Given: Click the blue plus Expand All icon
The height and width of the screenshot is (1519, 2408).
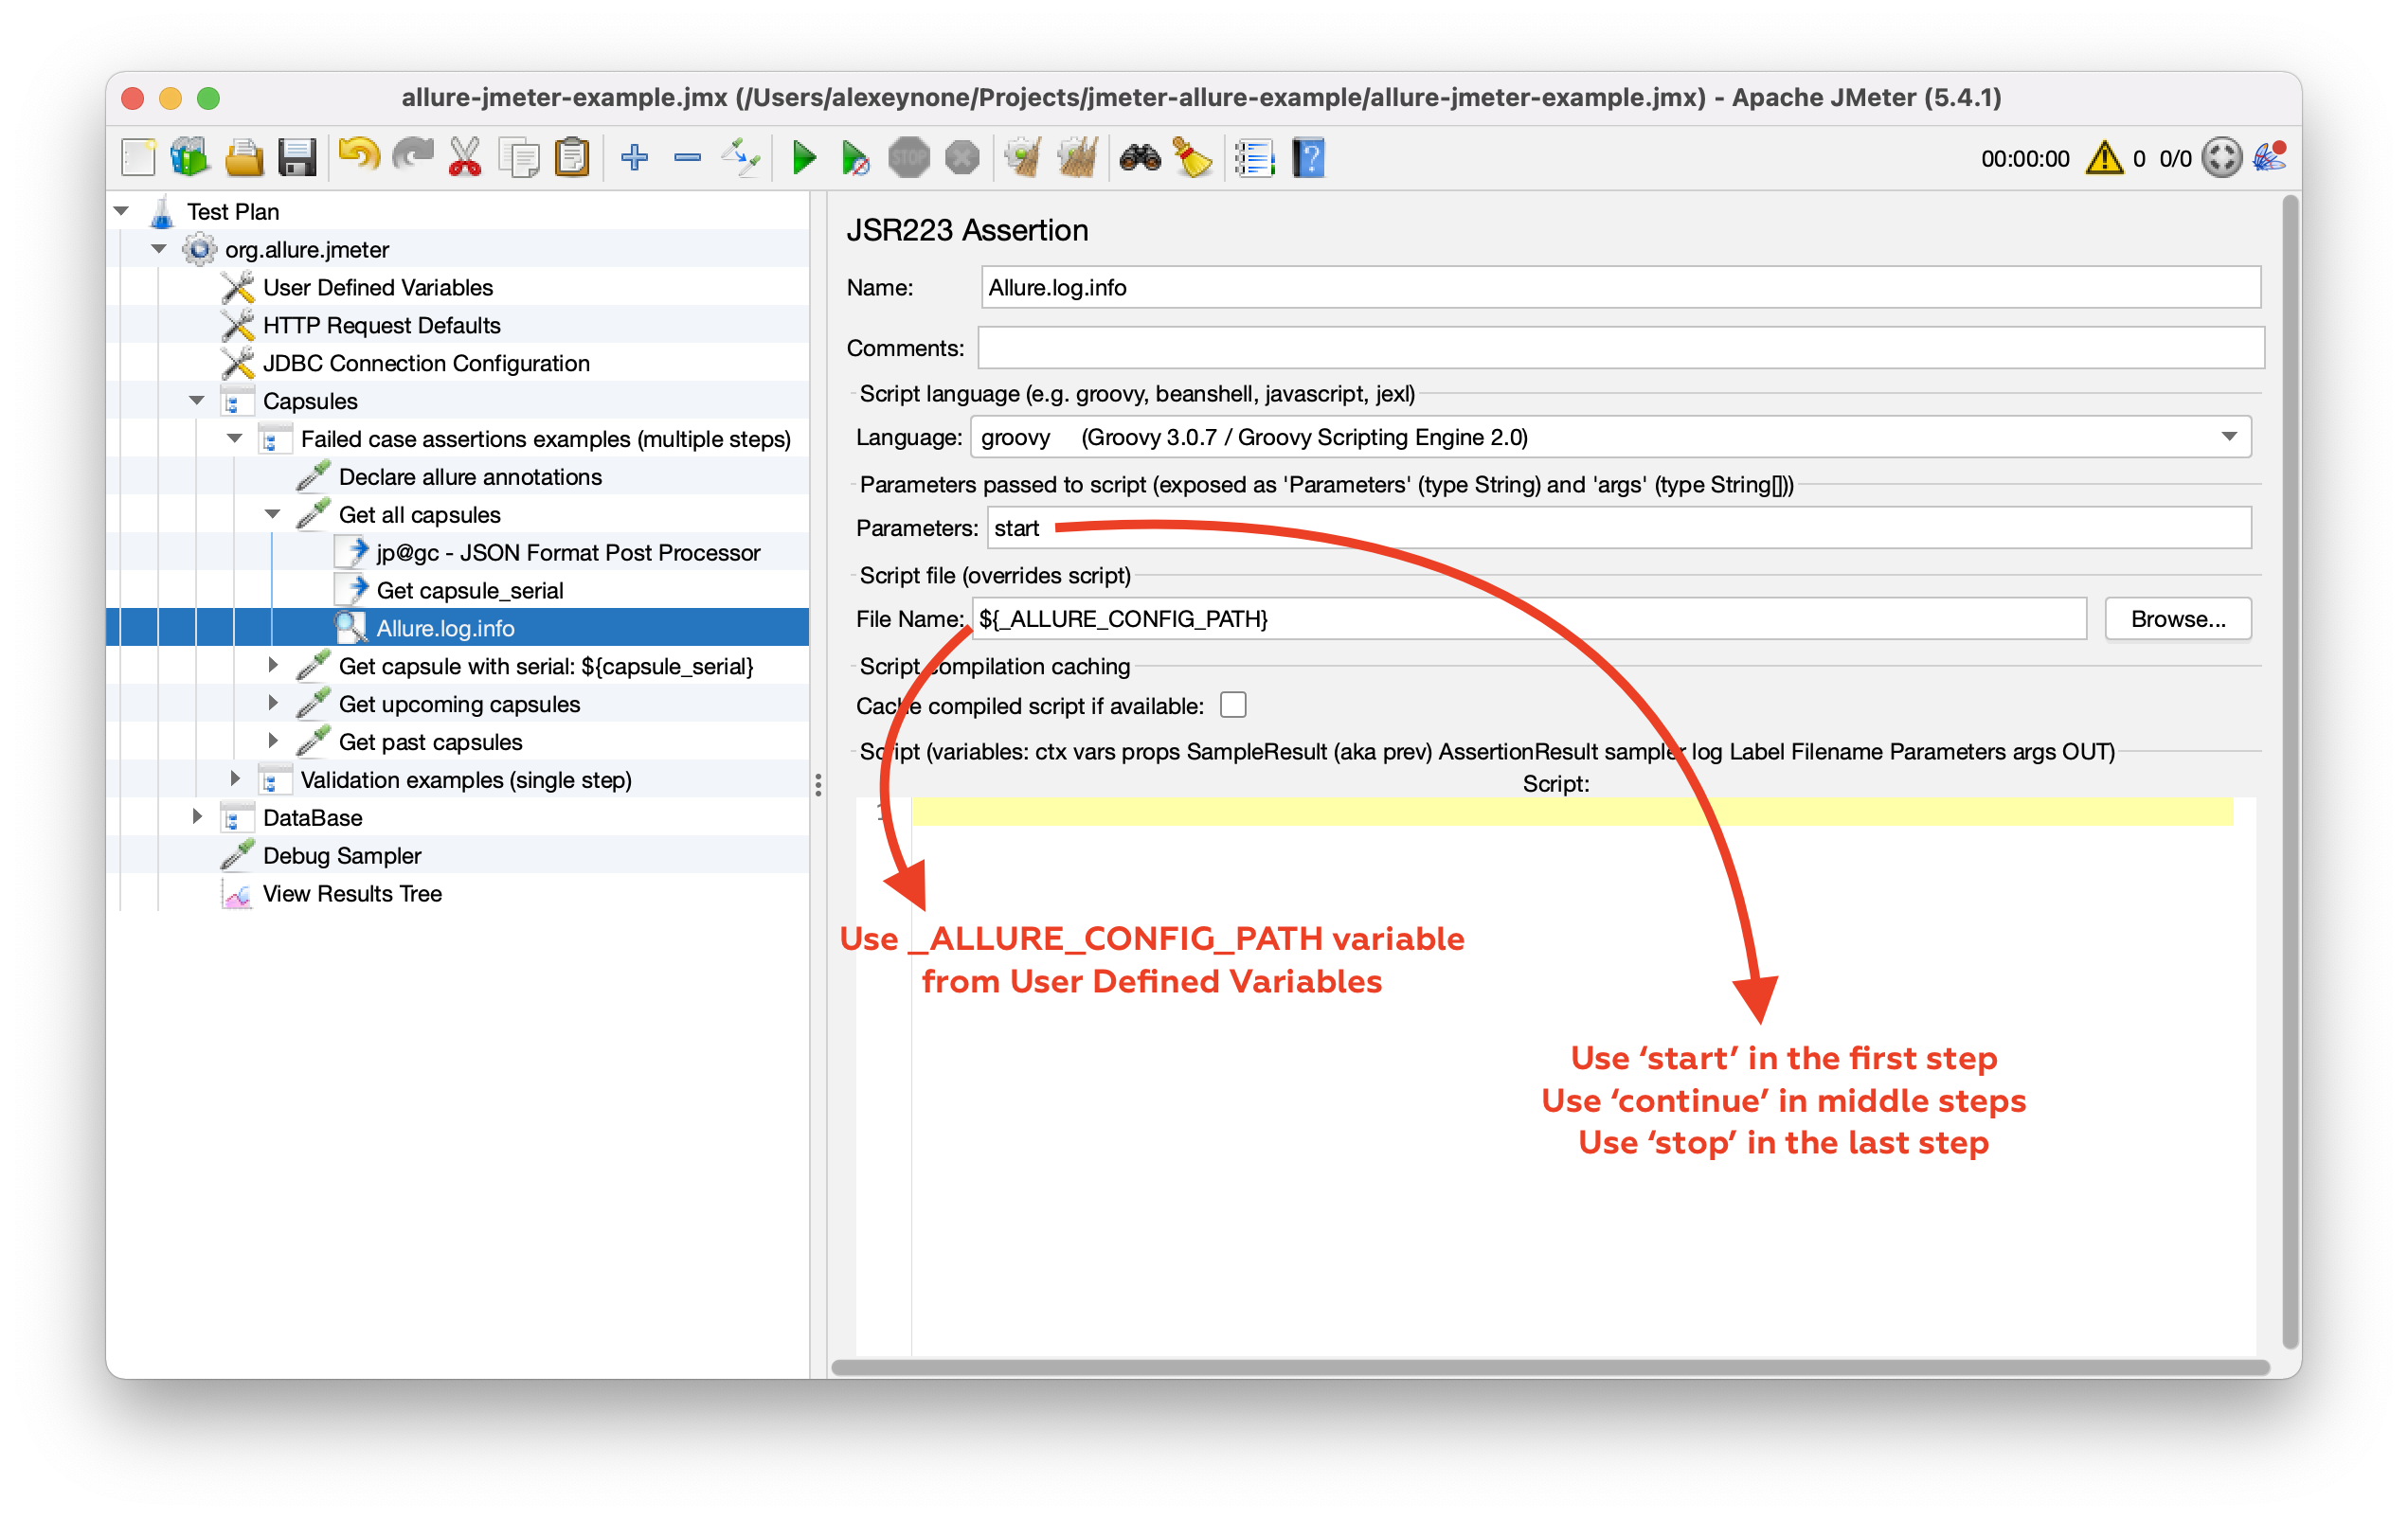Looking at the screenshot, I should pos(635,158).
